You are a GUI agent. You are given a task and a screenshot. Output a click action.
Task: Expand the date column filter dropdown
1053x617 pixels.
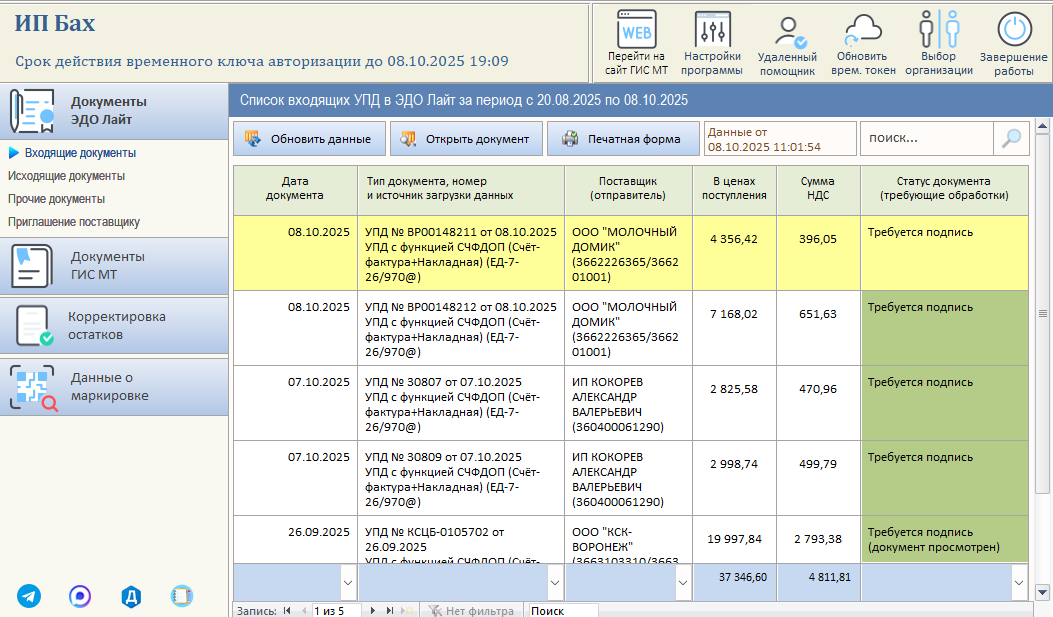pyautogui.click(x=348, y=582)
